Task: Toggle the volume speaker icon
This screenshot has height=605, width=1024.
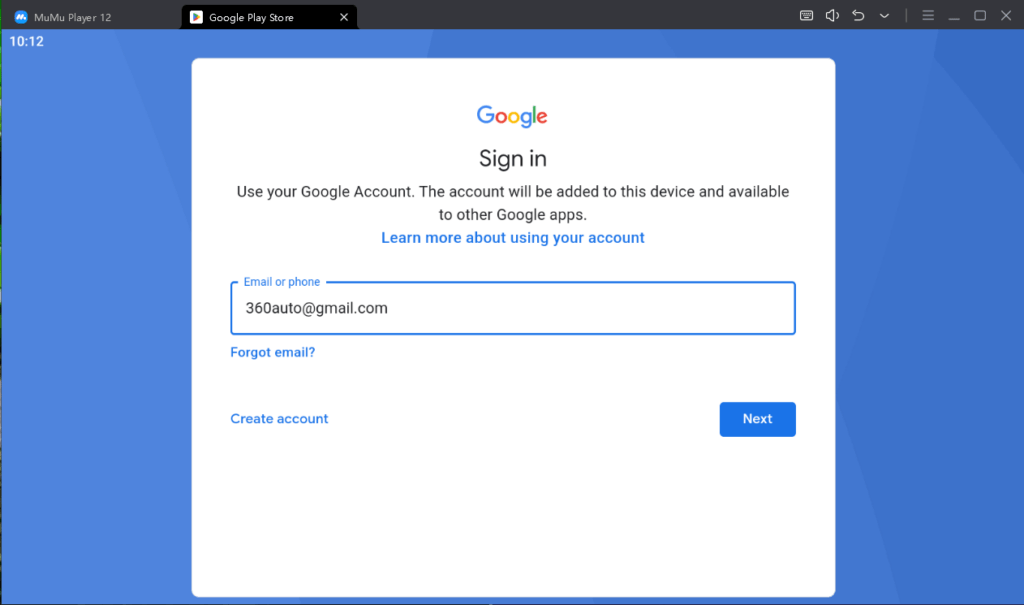Action: coord(832,16)
